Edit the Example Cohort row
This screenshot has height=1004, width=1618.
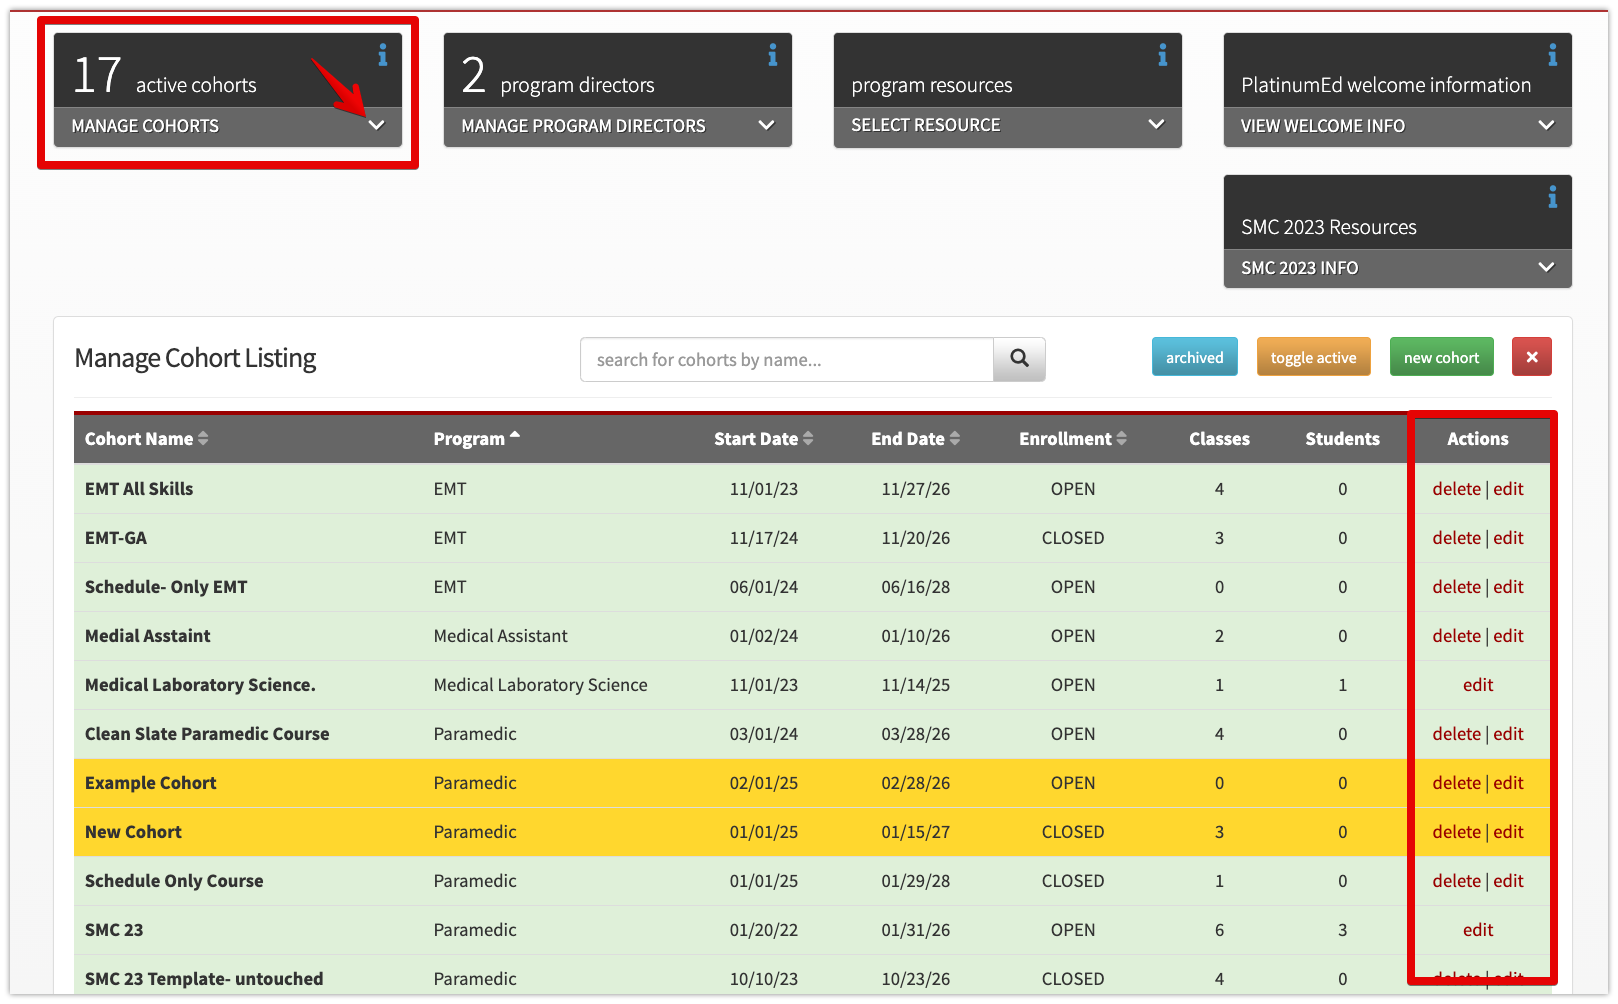pos(1508,783)
